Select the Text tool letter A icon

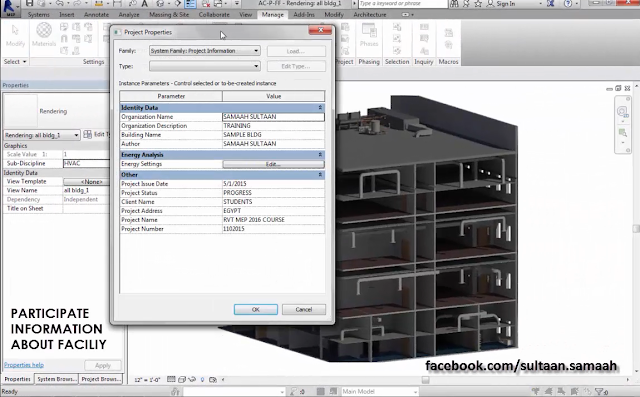(x=144, y=4)
